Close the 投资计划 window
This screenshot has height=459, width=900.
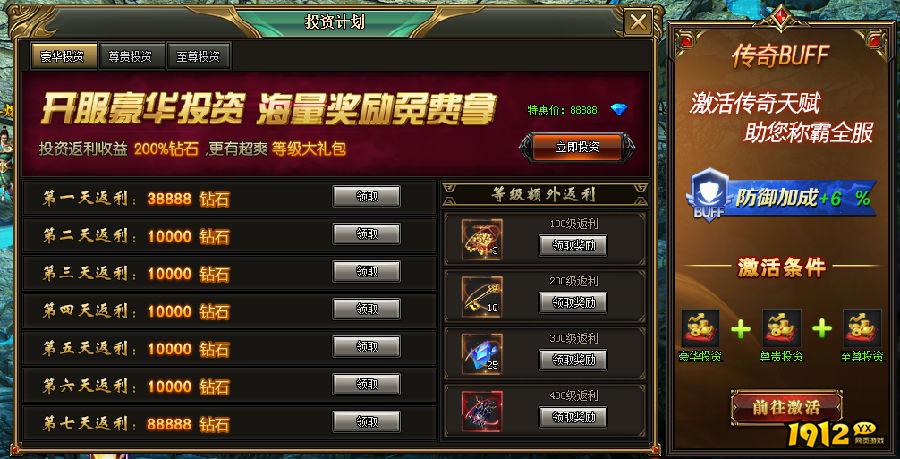pos(638,23)
